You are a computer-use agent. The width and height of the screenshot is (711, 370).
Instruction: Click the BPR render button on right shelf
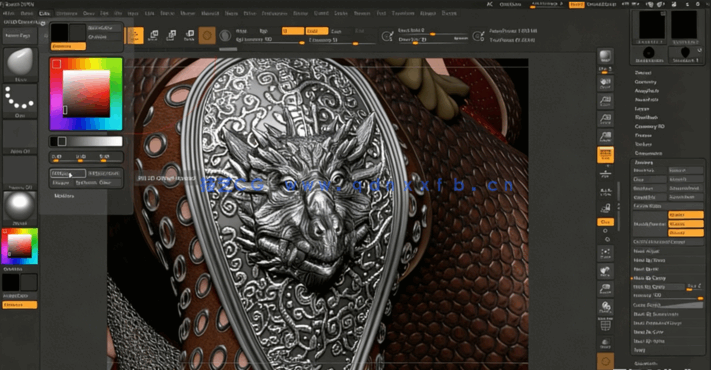click(x=605, y=57)
